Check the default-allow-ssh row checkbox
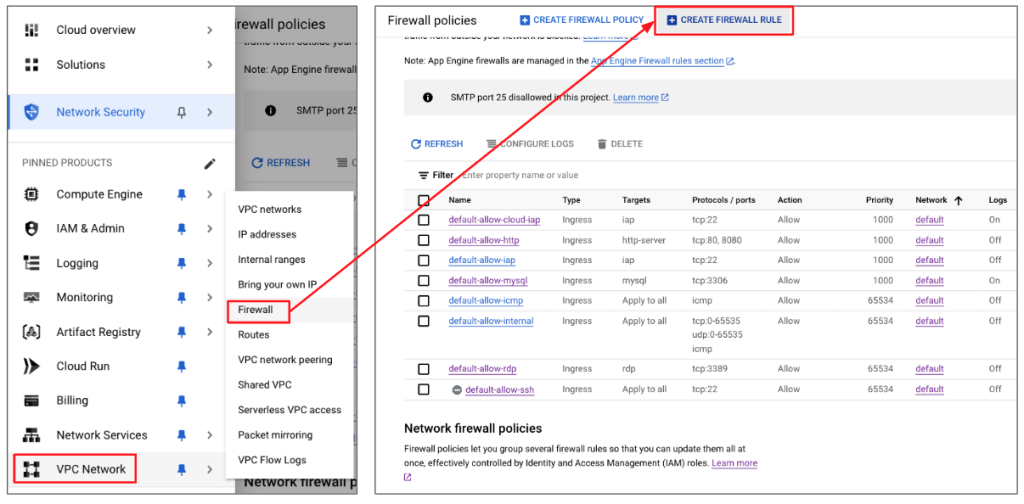 423,390
